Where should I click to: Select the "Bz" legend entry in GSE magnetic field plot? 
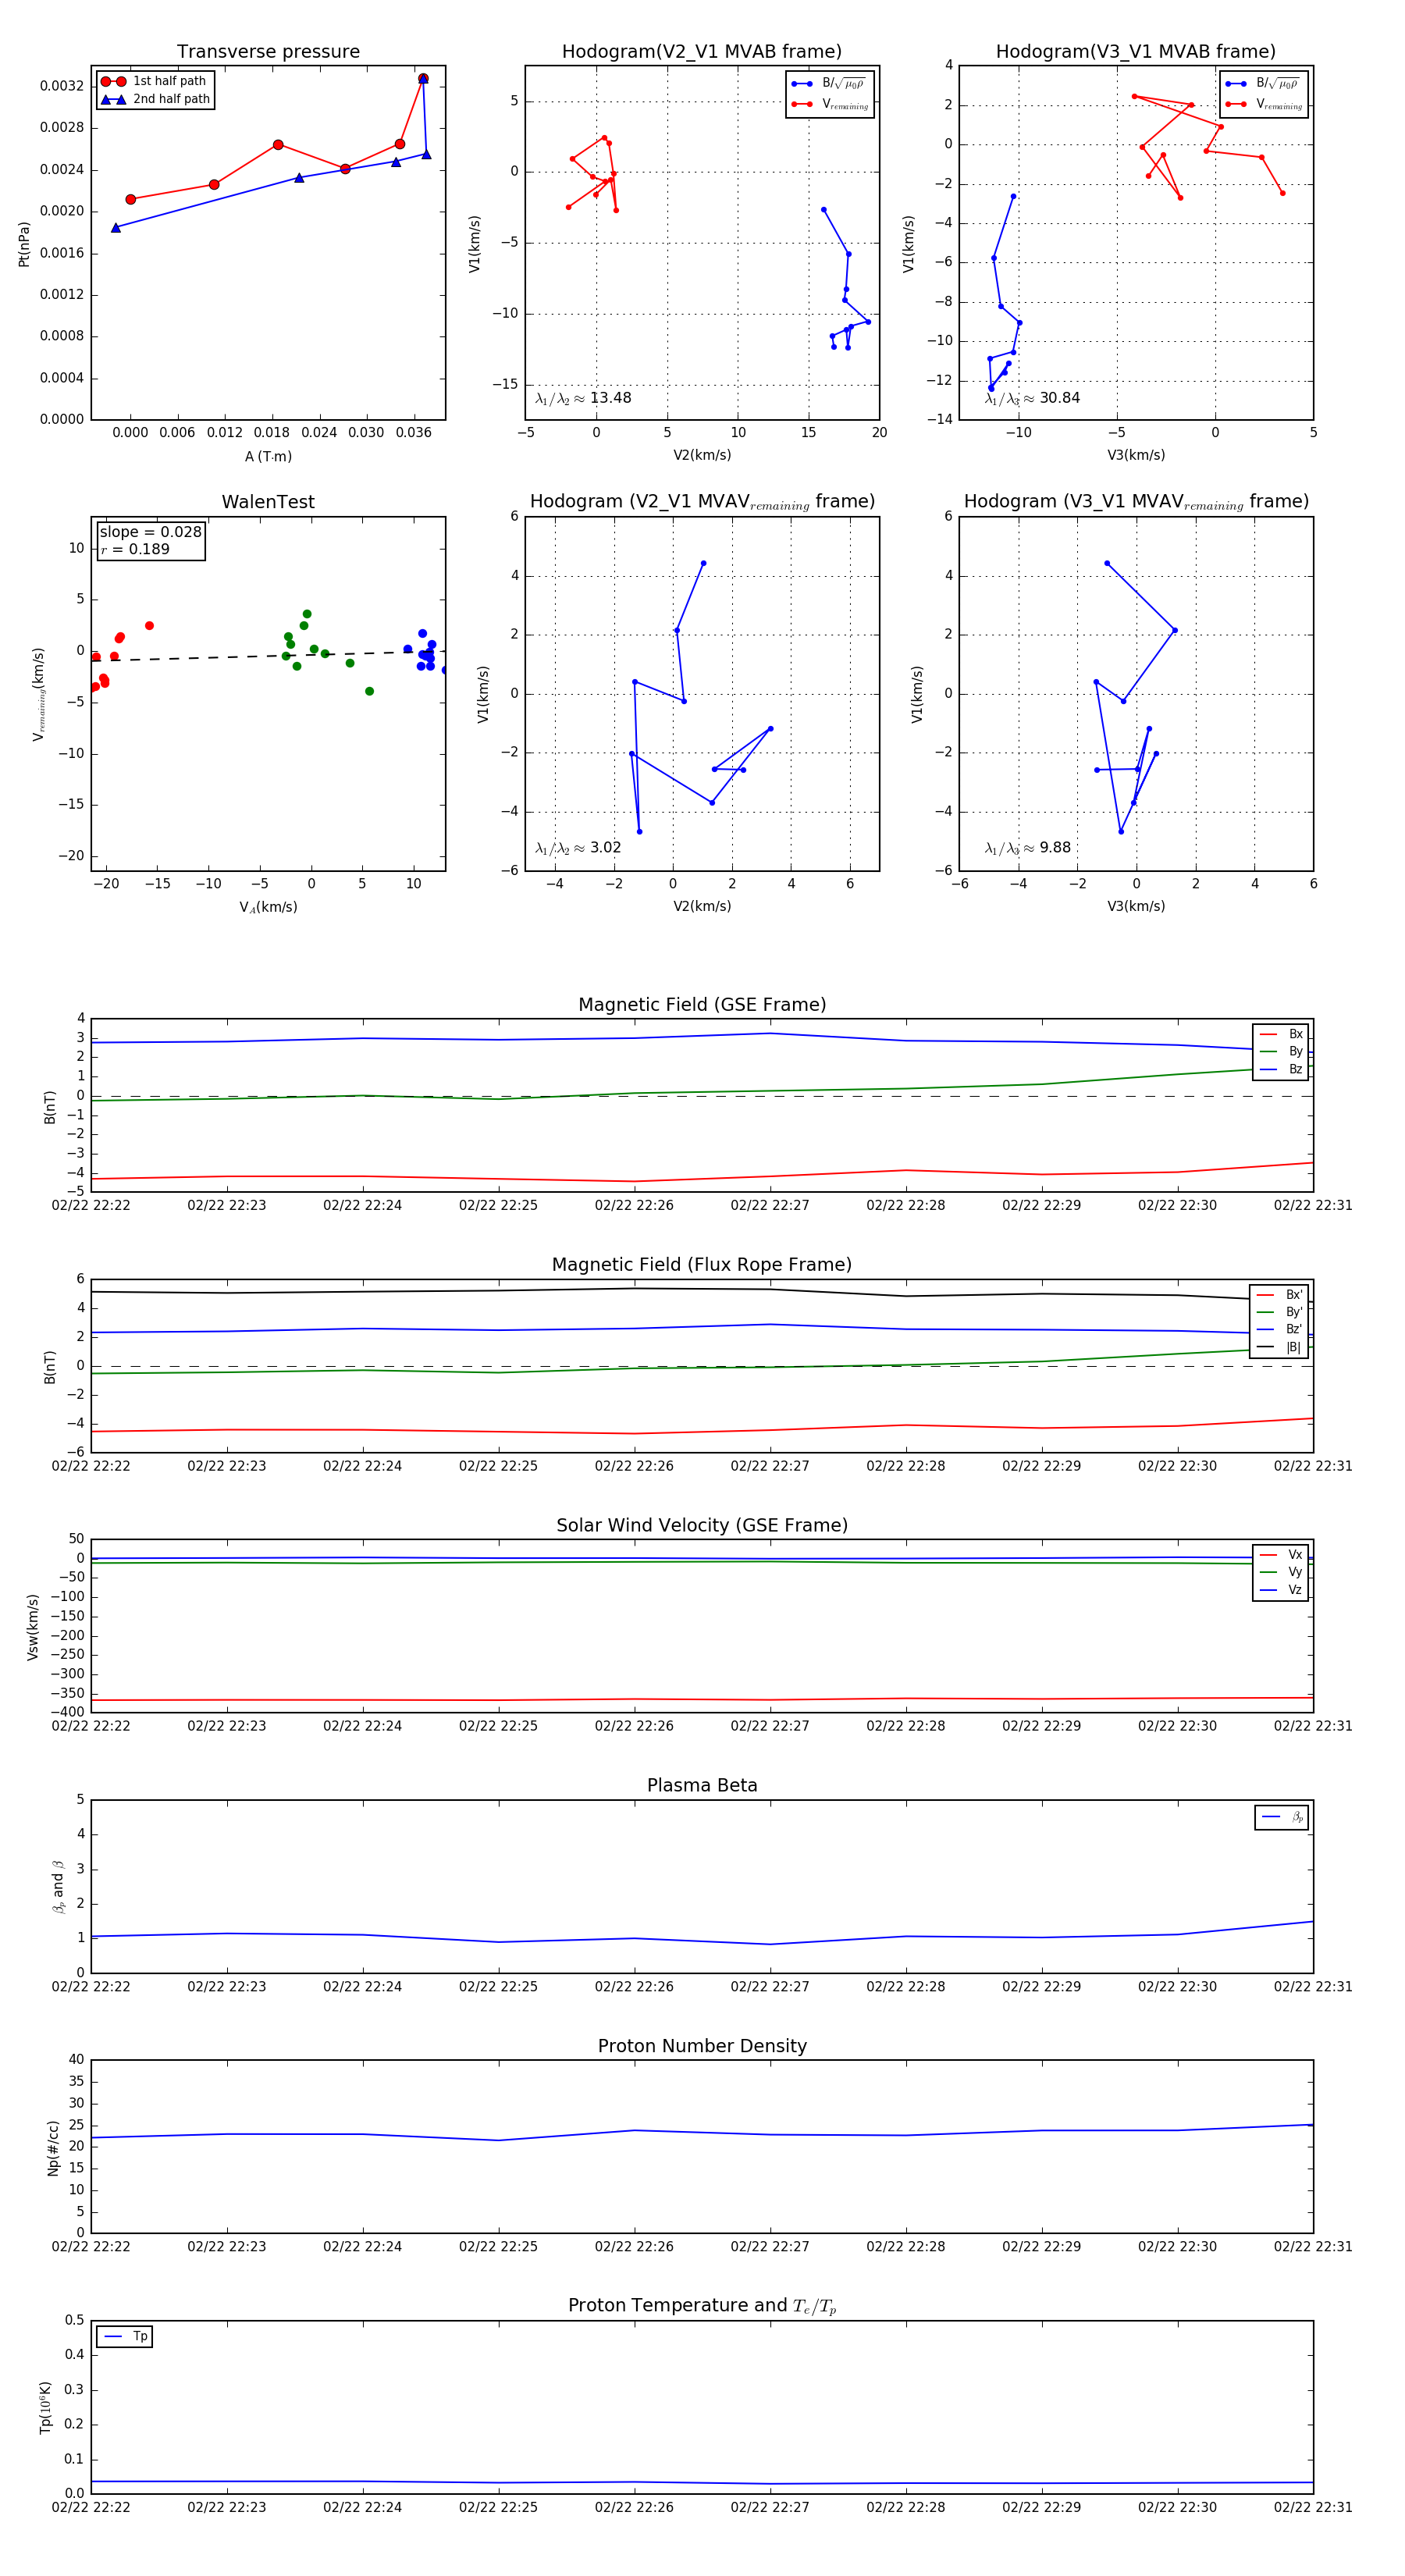[x=1281, y=1069]
